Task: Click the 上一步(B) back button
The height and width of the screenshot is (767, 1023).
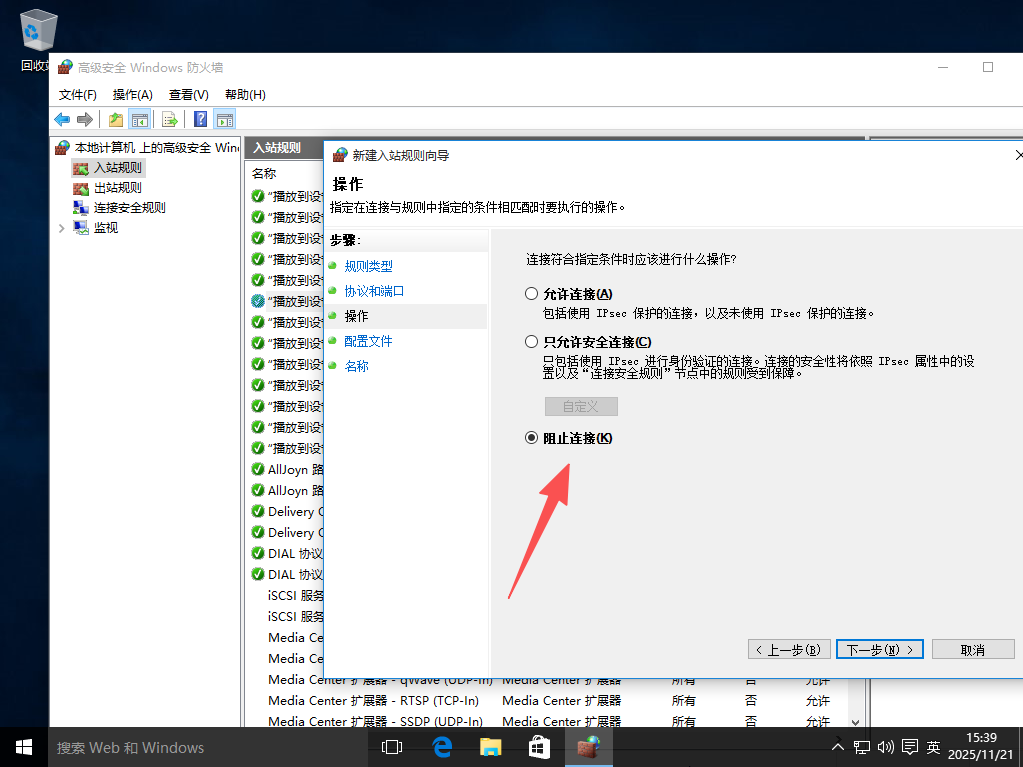Action: pos(789,650)
